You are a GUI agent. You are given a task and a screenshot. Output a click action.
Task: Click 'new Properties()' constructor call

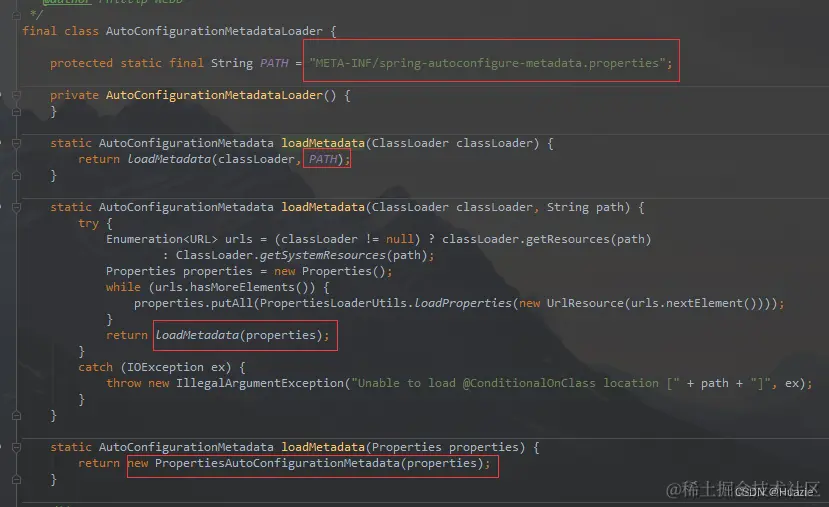click(330, 271)
